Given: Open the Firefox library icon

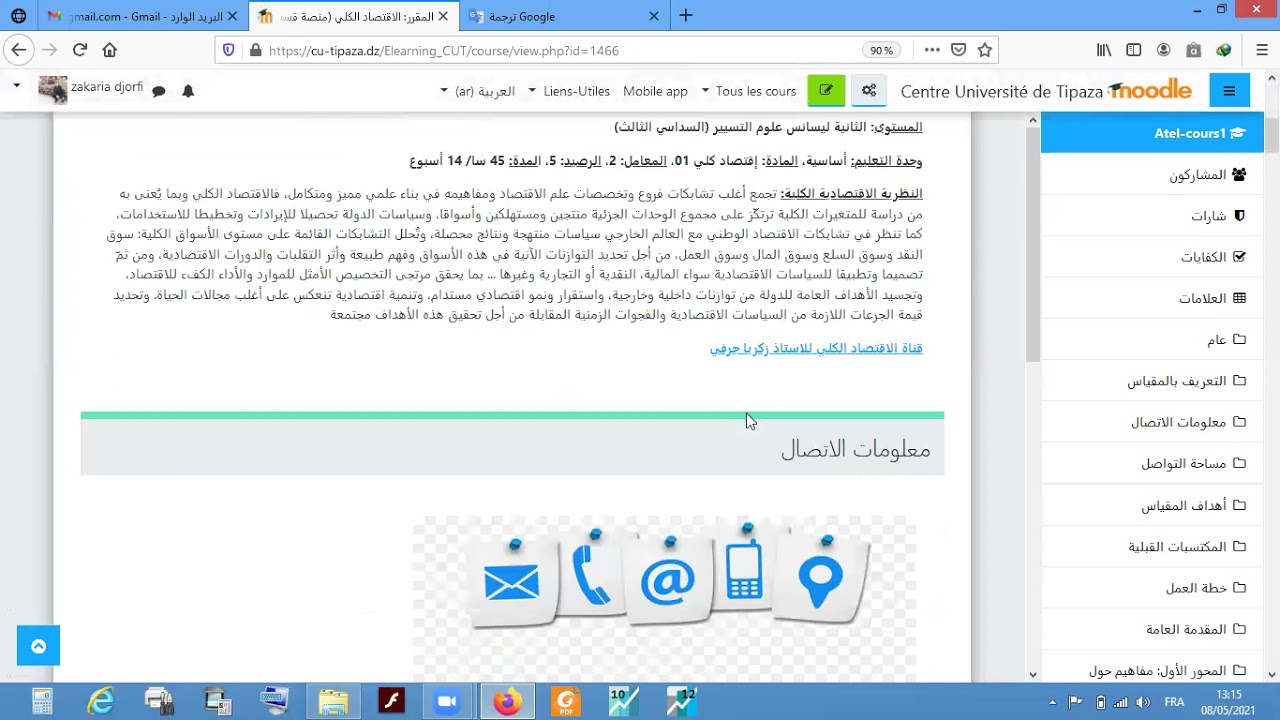Looking at the screenshot, I should pos(1104,50).
